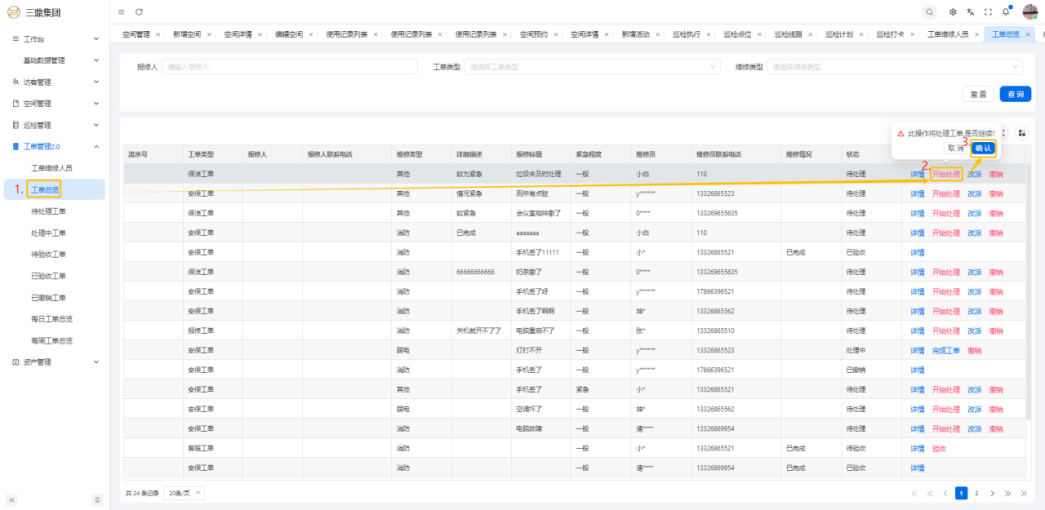Click the notification bell icon
The width and height of the screenshot is (1045, 510).
[1005, 12]
